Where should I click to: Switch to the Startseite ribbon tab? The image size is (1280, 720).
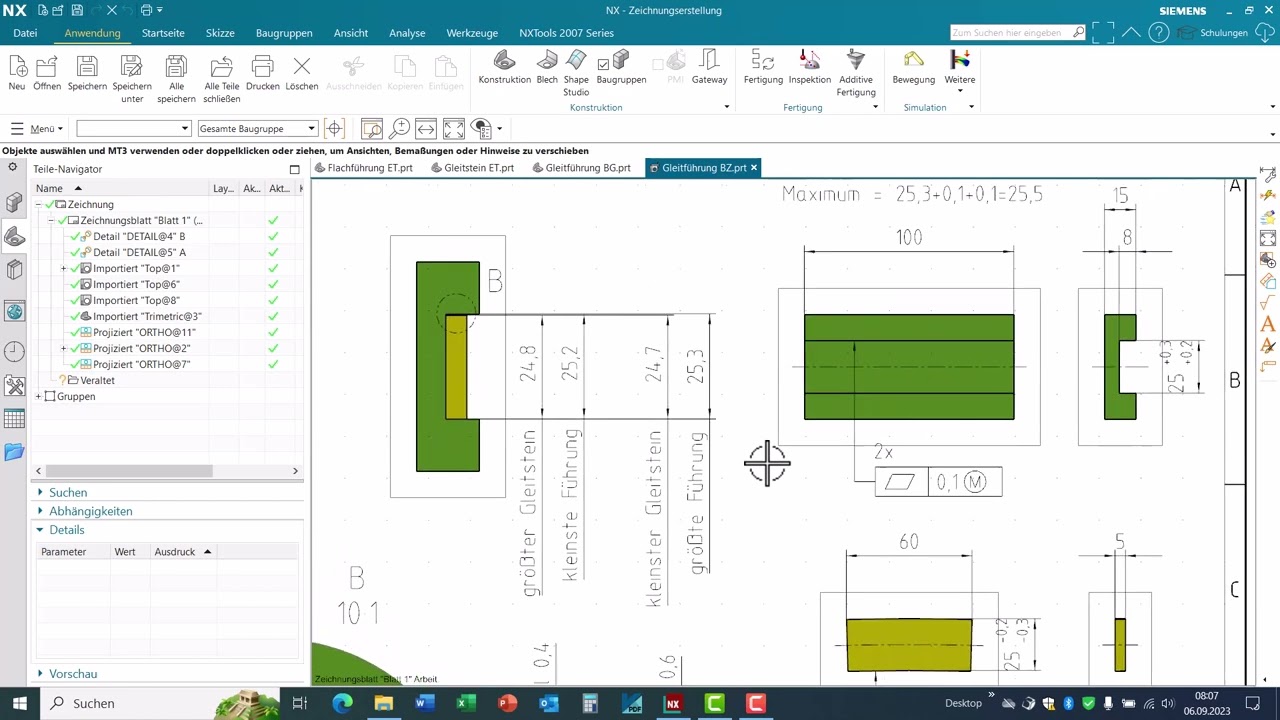coord(163,33)
